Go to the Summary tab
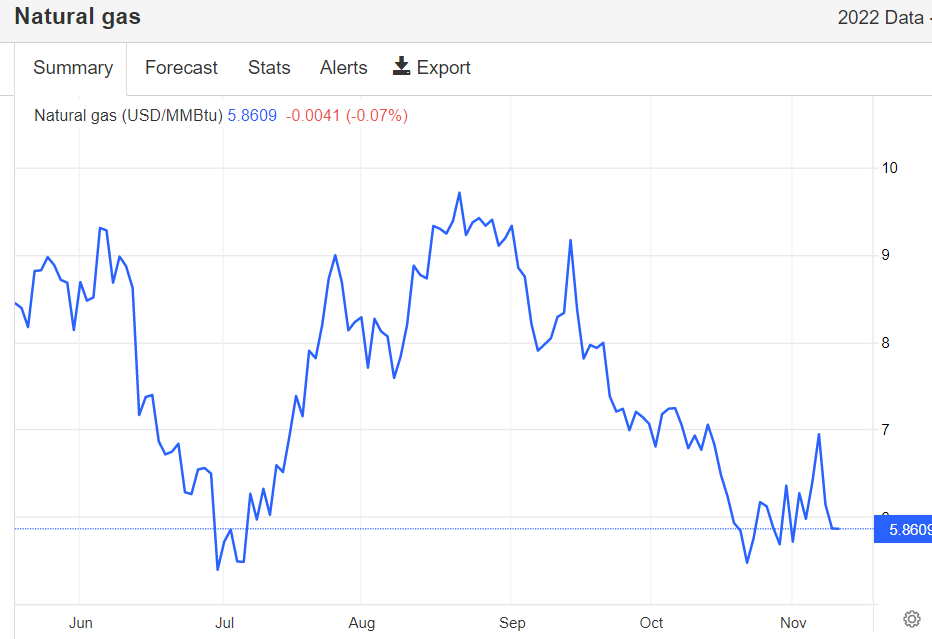This screenshot has width=932, height=639. click(x=72, y=68)
